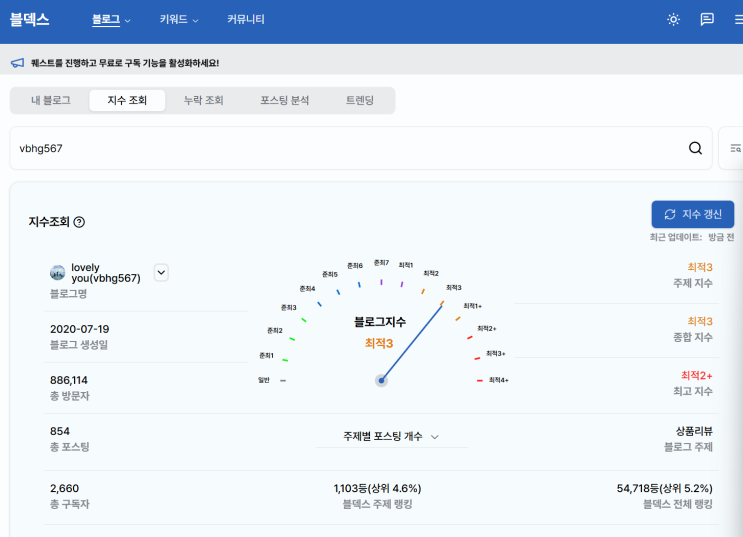The width and height of the screenshot is (743, 537).
Task: Click the 상품리뷰 blog topic value
Action: tap(694, 431)
